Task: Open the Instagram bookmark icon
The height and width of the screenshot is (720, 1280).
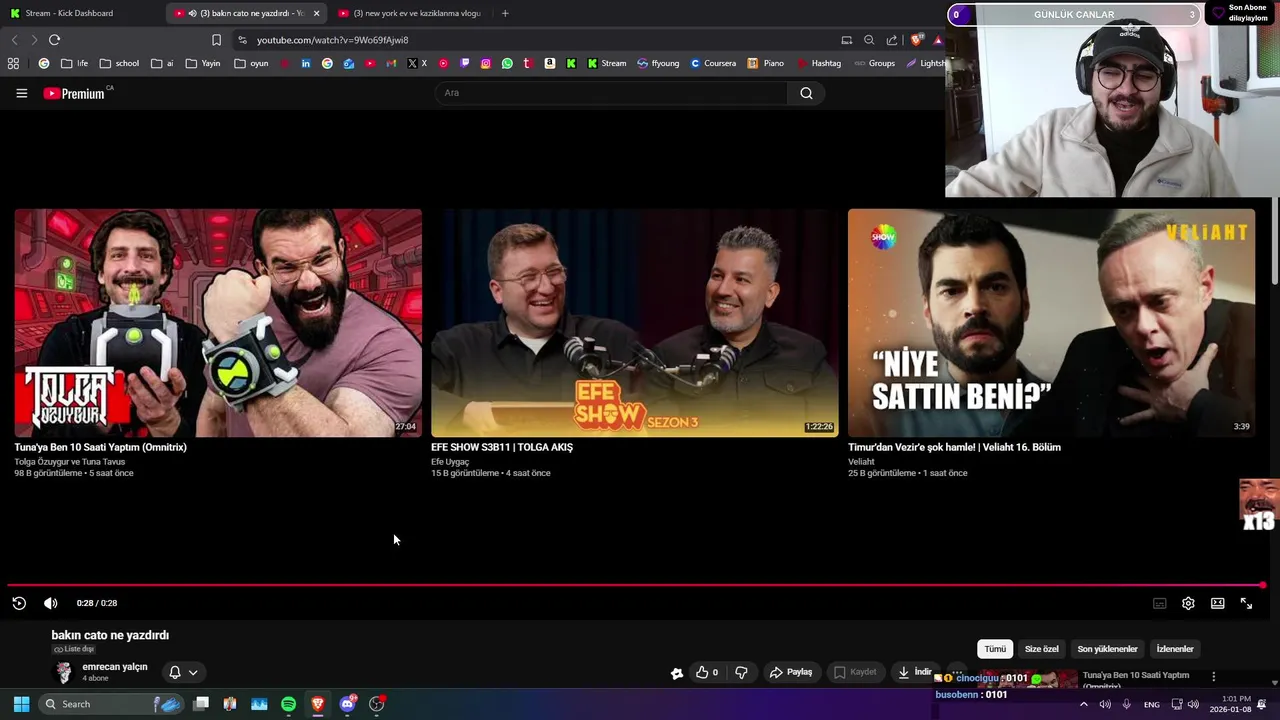Action: coord(486,63)
